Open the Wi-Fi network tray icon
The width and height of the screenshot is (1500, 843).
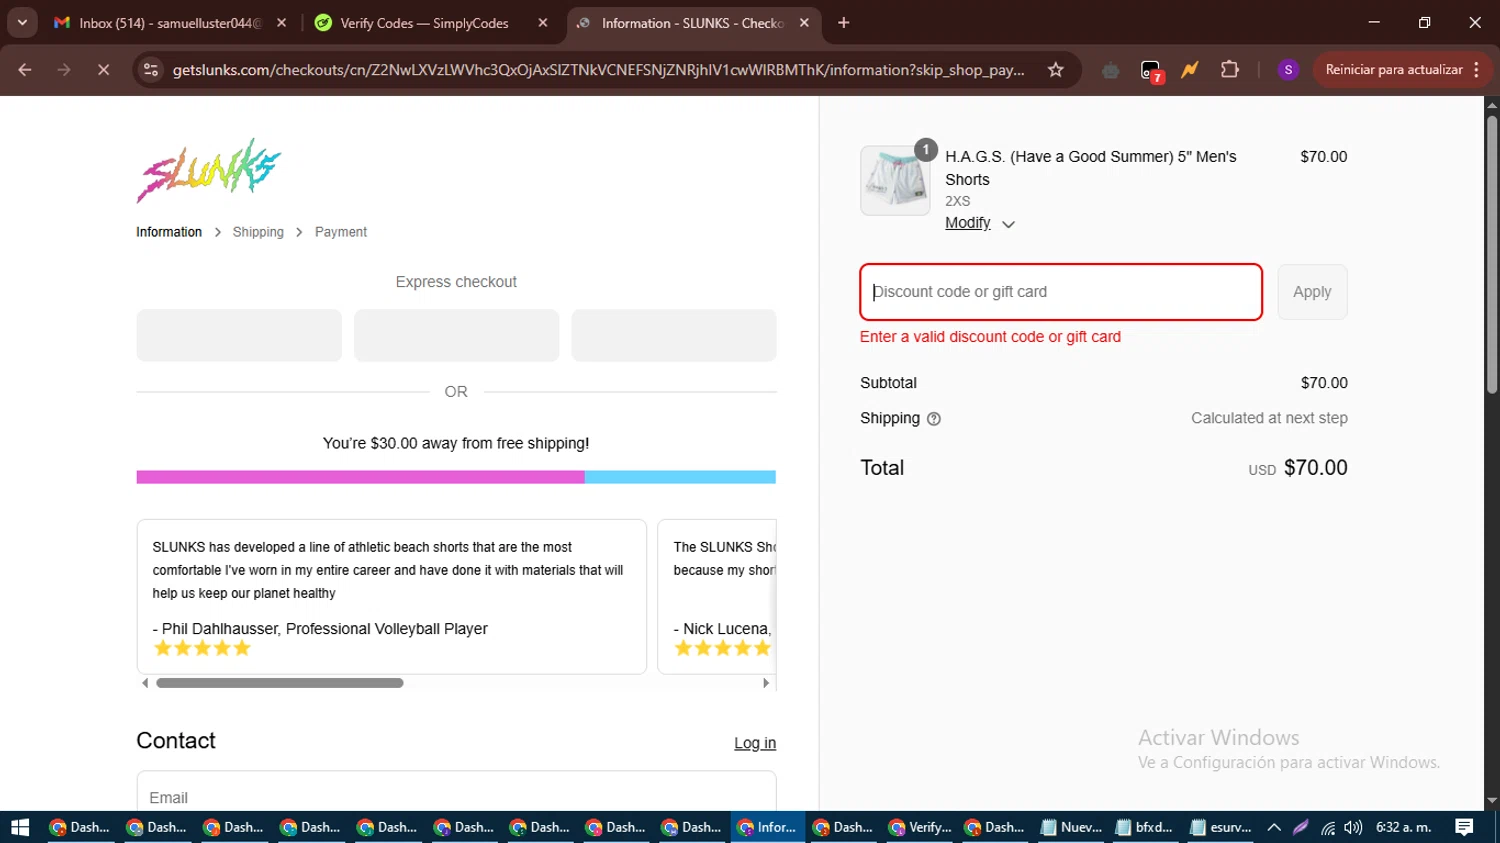(1328, 827)
